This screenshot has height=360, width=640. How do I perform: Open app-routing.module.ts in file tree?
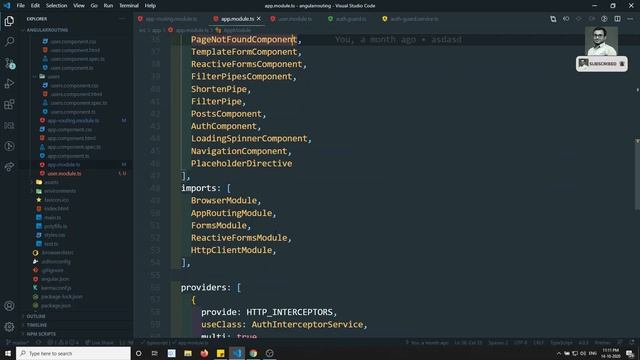click(73, 120)
